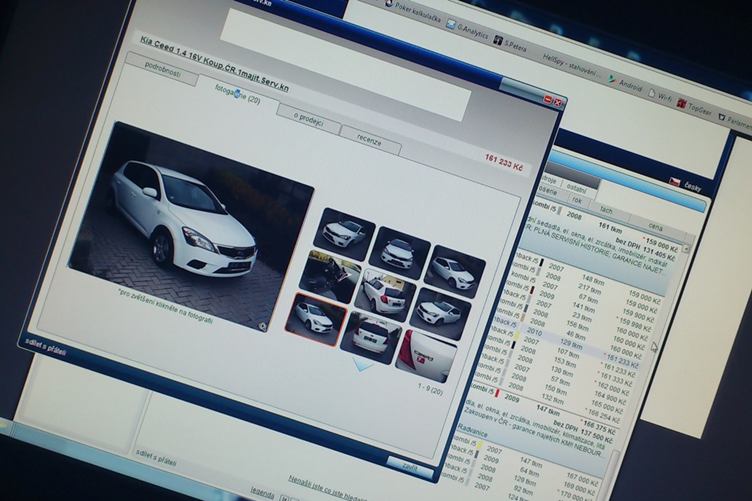Switch to the ostatní tab in back window

point(576,187)
